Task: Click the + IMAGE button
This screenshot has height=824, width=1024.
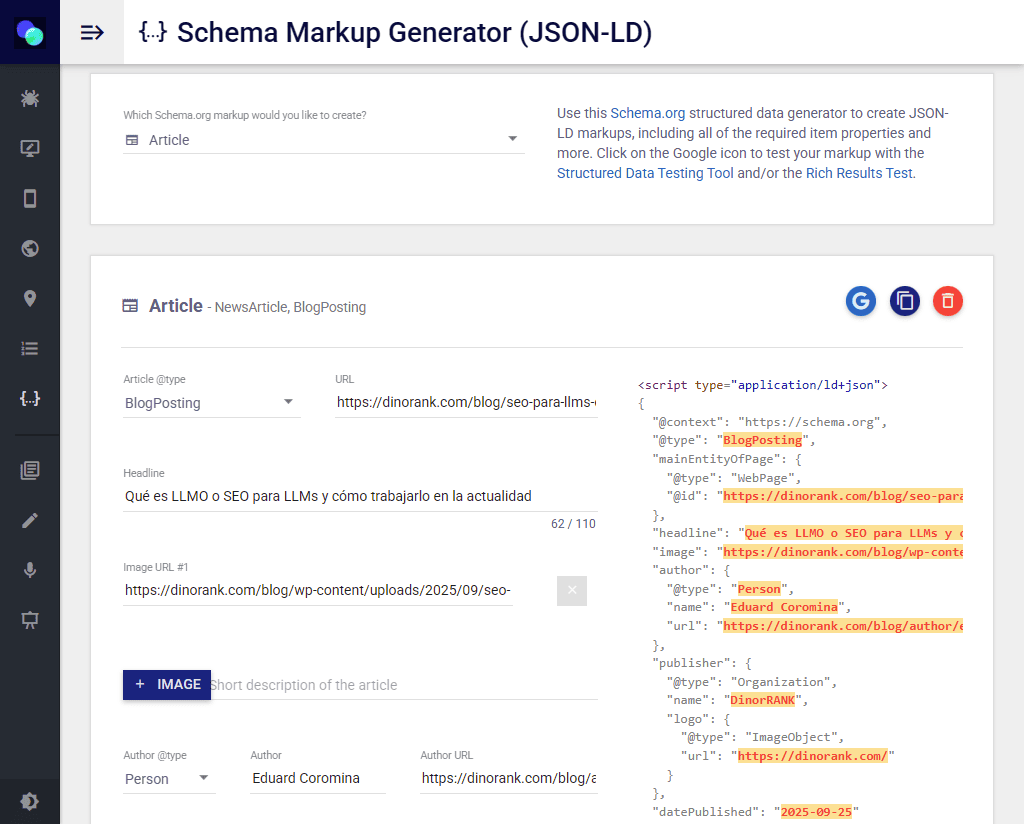Action: pos(167,685)
